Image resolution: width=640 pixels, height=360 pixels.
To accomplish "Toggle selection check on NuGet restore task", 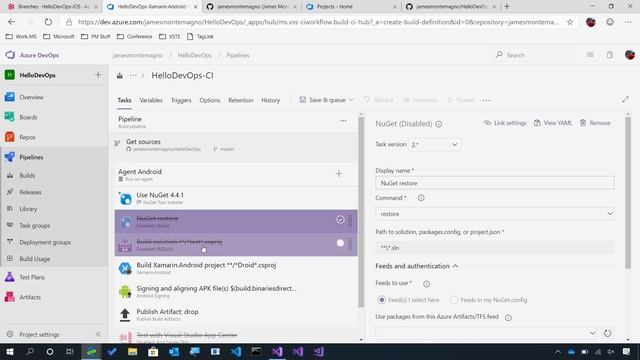I will [x=340, y=220].
